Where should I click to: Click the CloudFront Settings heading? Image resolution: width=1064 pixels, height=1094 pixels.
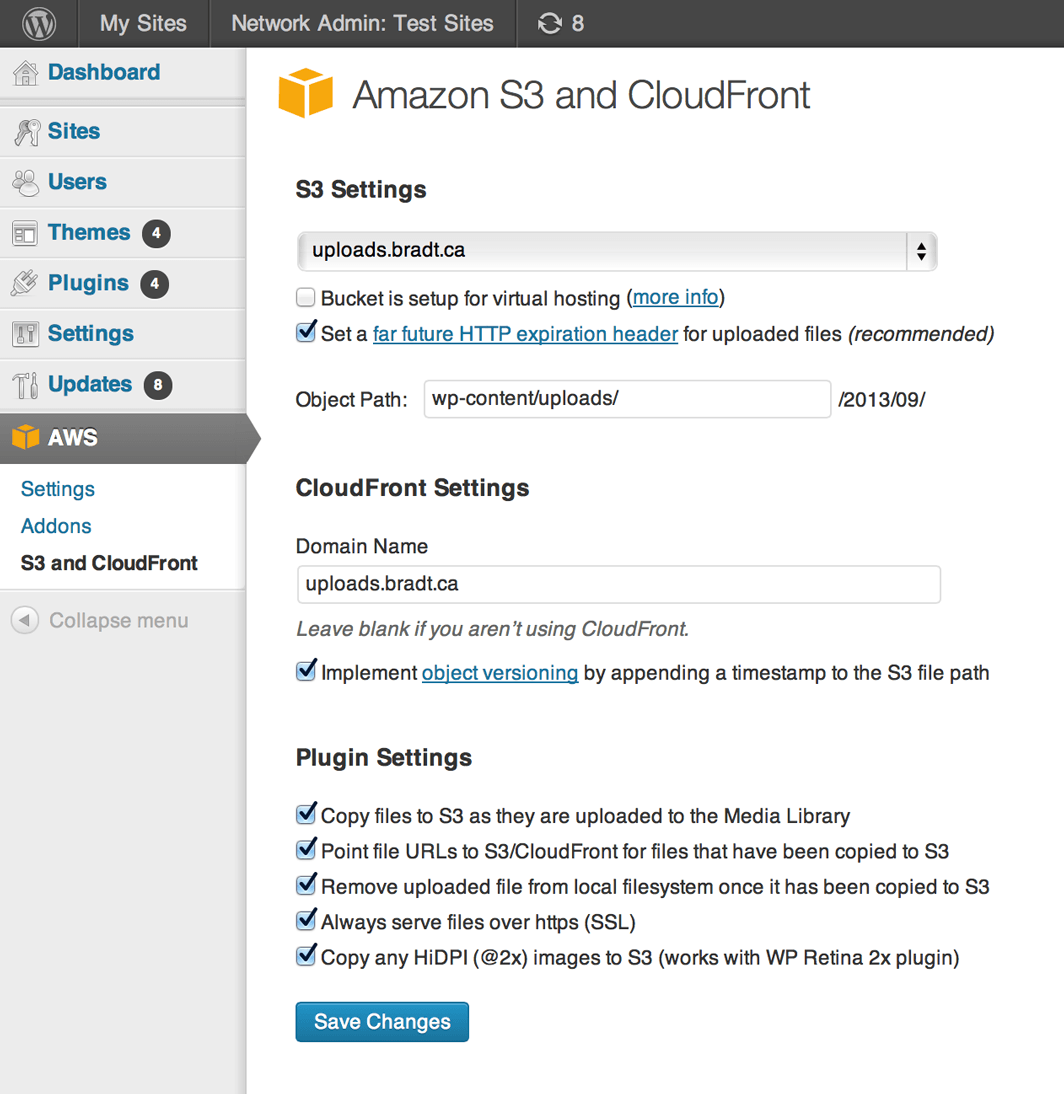[412, 488]
